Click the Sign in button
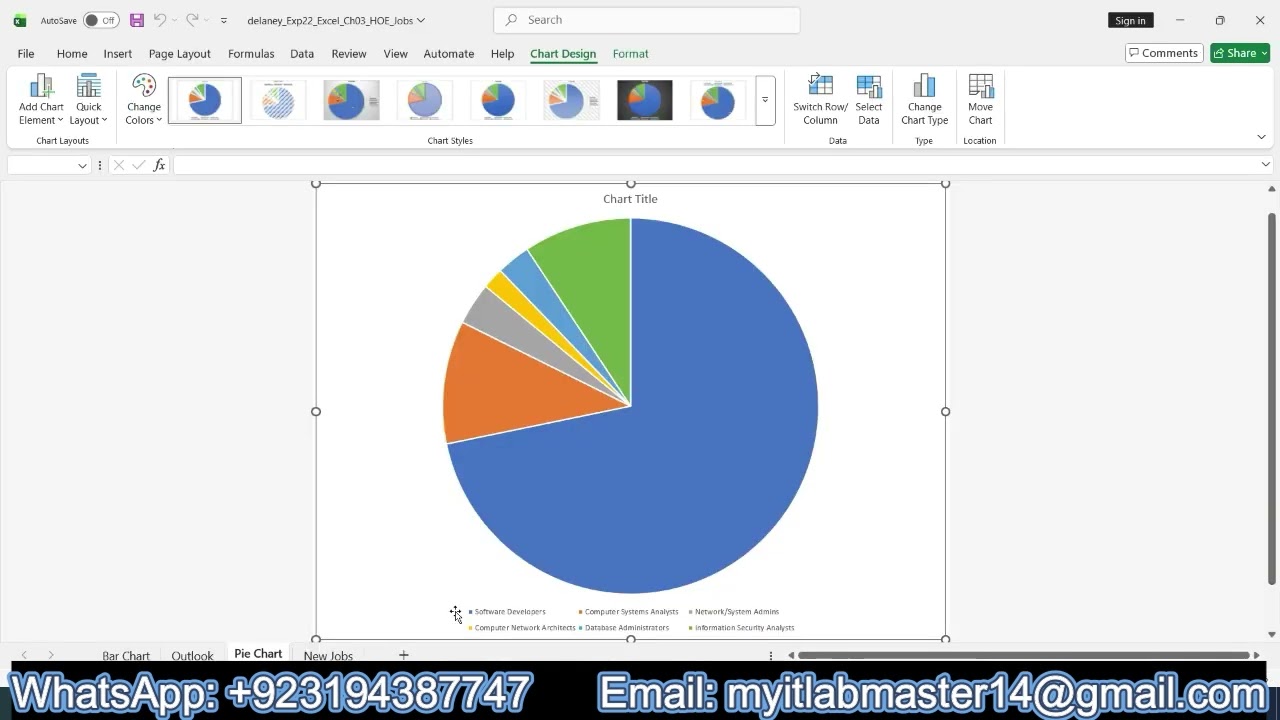The image size is (1280, 720). (1130, 20)
